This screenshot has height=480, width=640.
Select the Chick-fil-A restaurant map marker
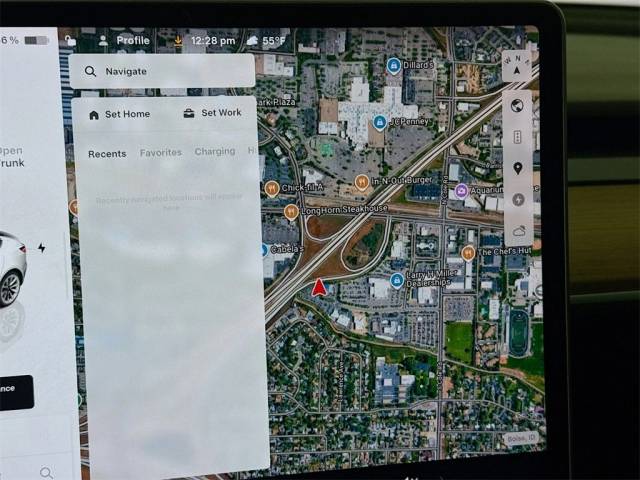coord(271,188)
